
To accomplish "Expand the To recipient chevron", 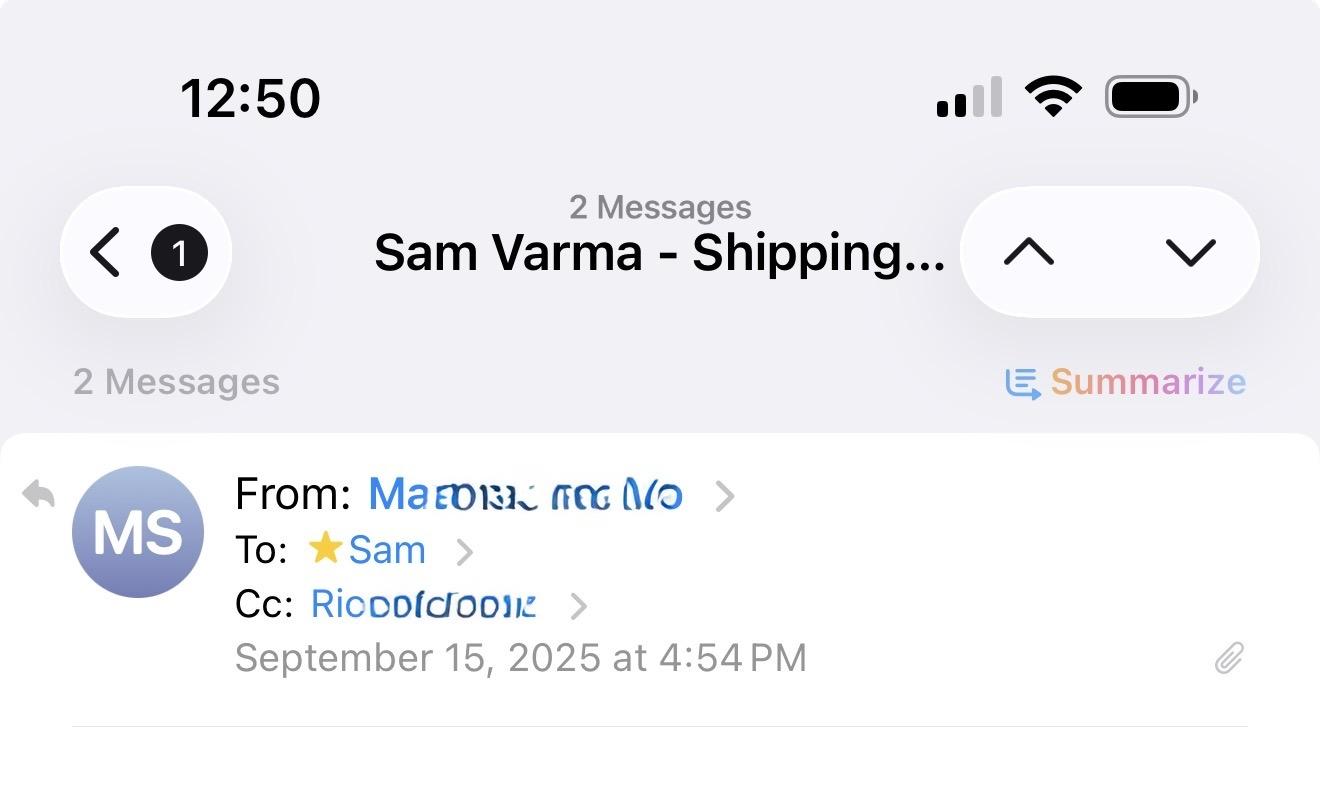I will coord(465,551).
